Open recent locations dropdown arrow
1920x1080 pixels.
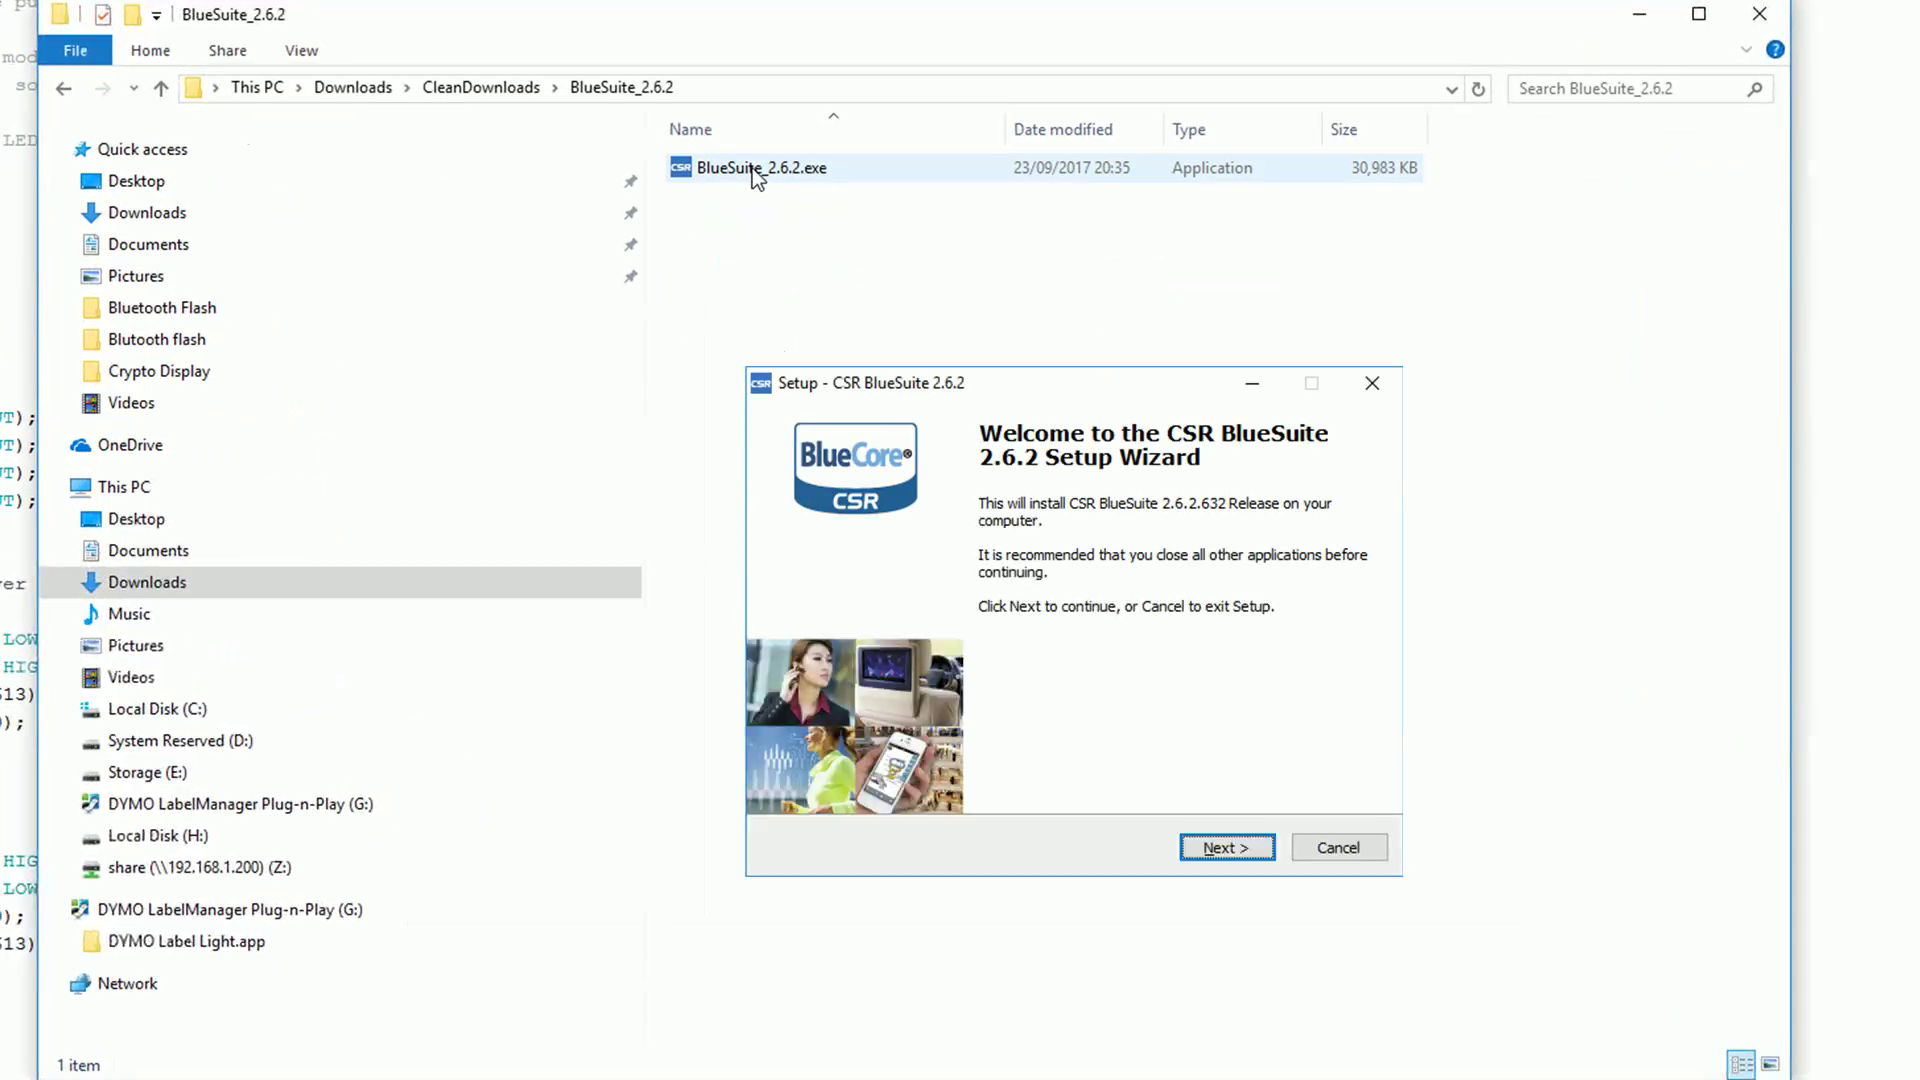point(134,89)
